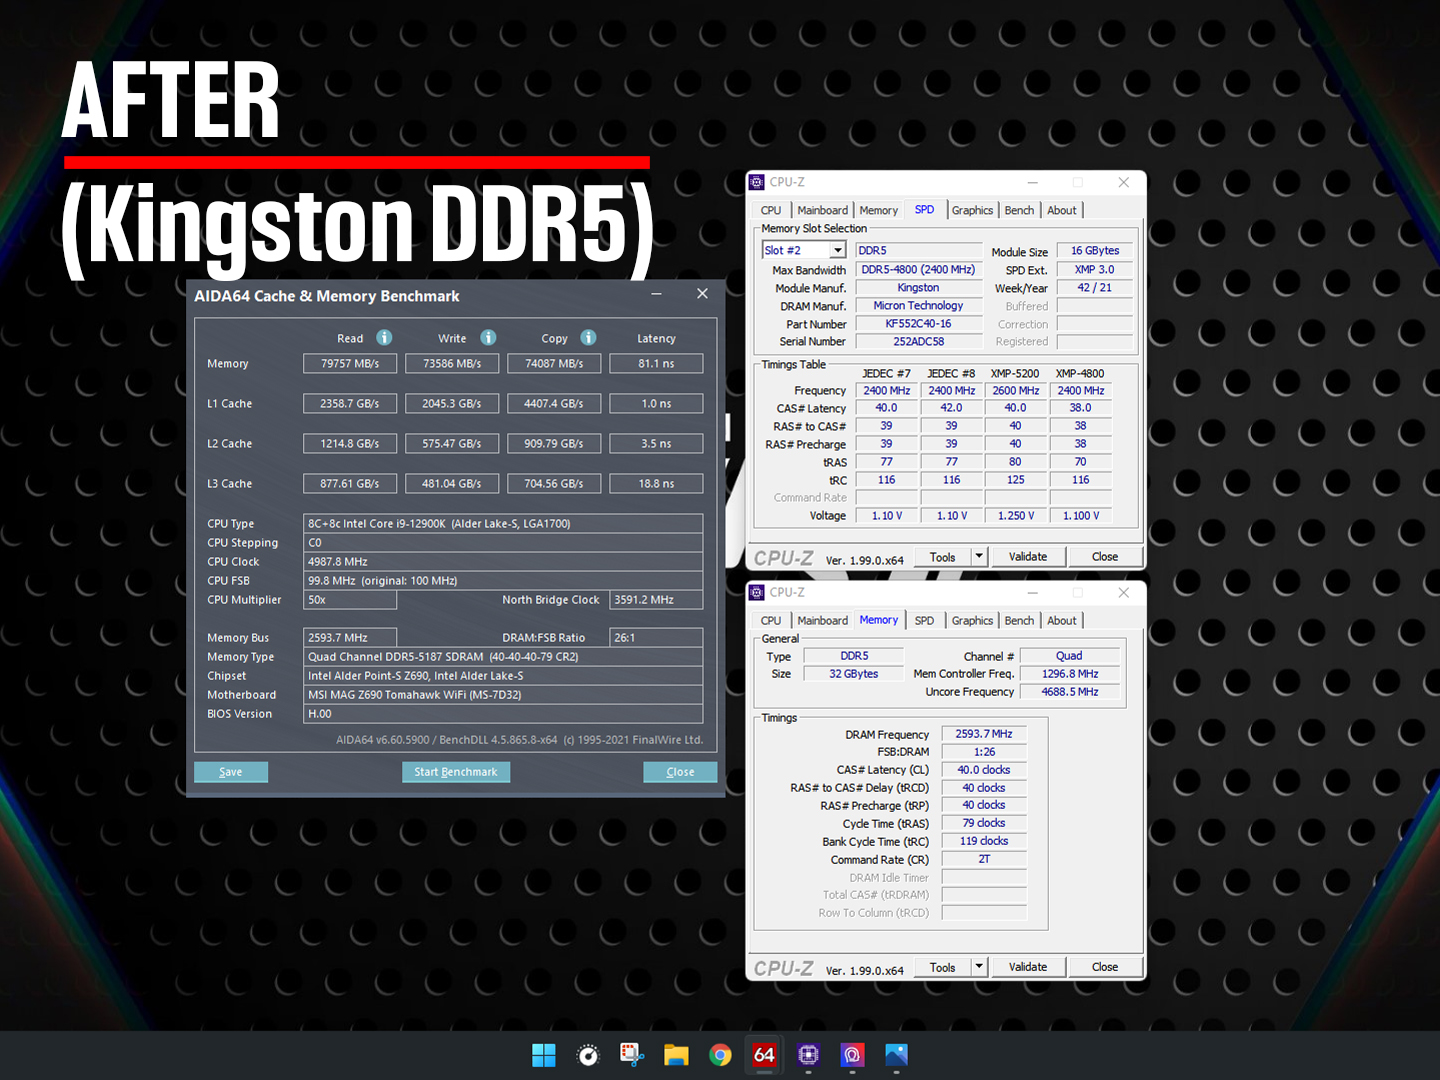This screenshot has height=1080, width=1440.
Task: Click Tools button in upper CPU-Z window
Action: [942, 557]
